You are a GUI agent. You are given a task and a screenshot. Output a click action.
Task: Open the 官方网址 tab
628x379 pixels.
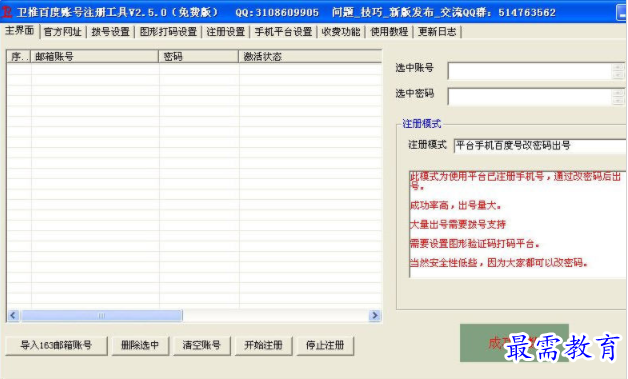click(62, 32)
